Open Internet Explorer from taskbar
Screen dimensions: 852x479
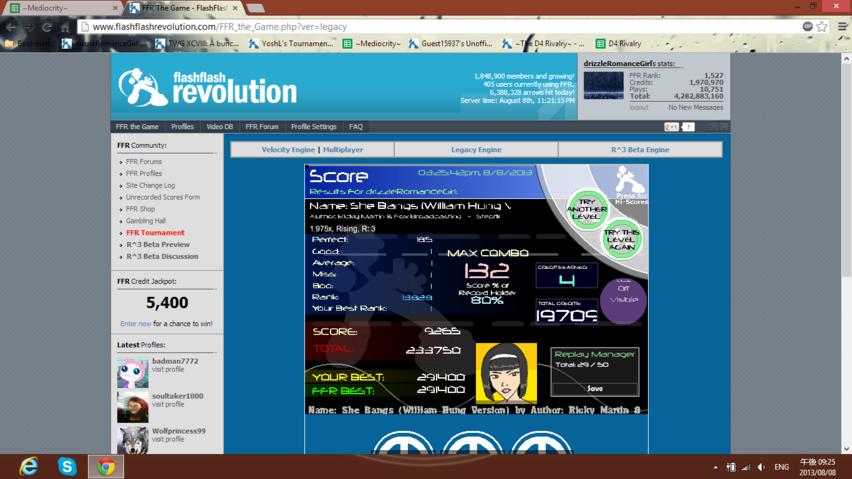pos(28,467)
